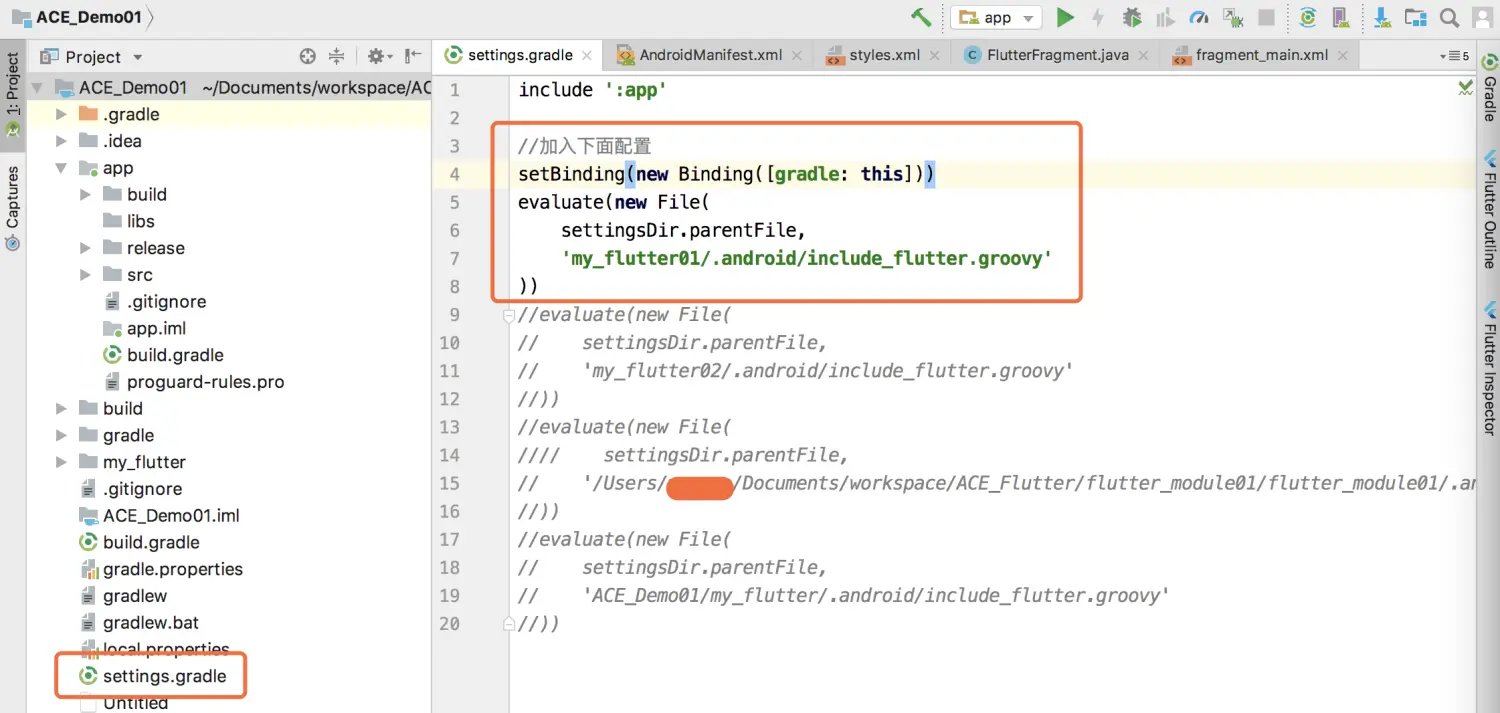Expand the .idea folder
Screen dimensions: 1500x713
(x=62, y=141)
